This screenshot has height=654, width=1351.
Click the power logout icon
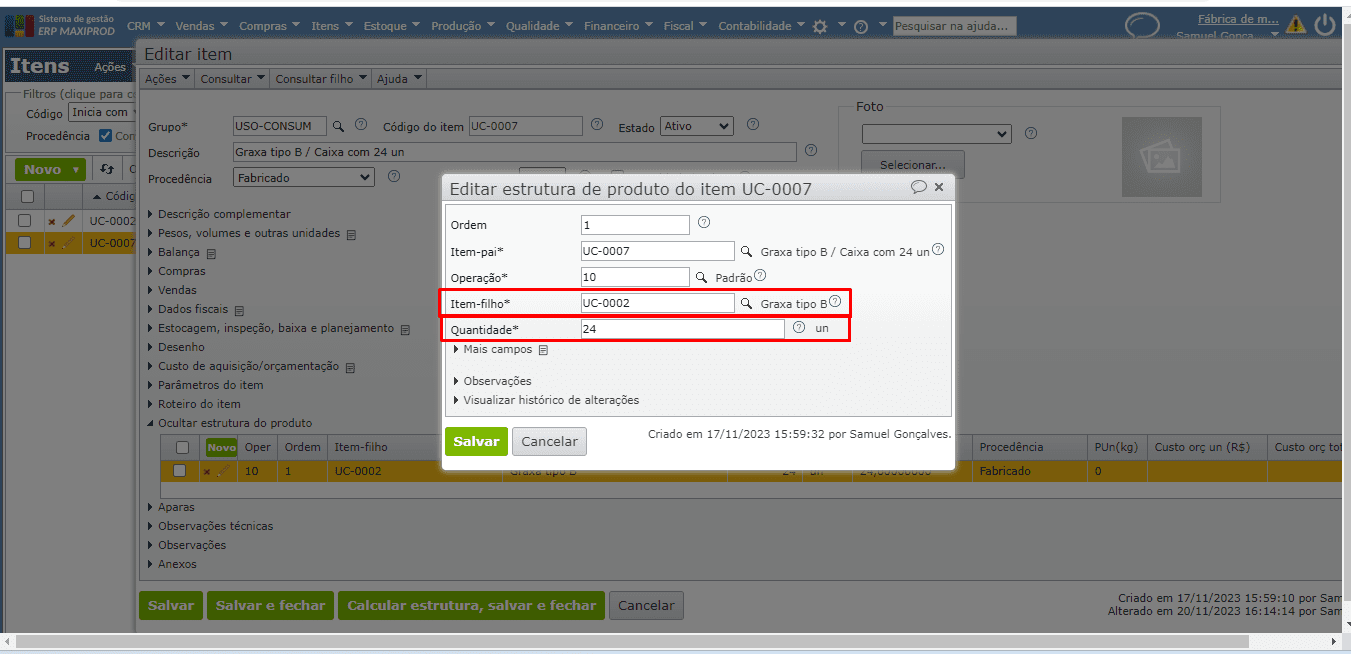(1325, 25)
